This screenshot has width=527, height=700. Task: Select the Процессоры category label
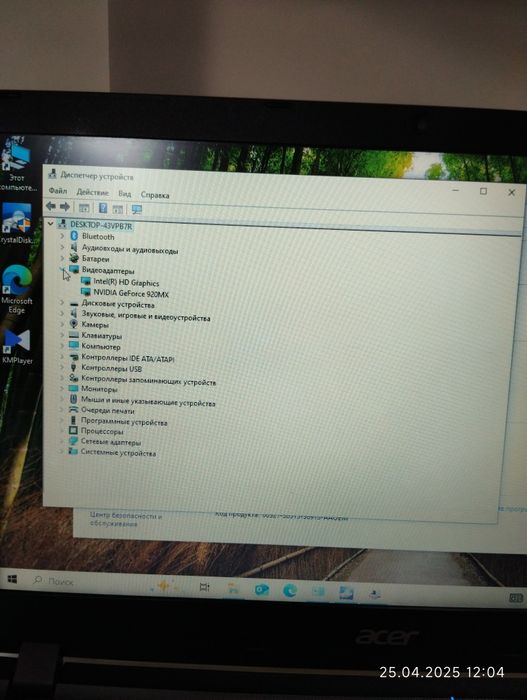click(x=102, y=432)
